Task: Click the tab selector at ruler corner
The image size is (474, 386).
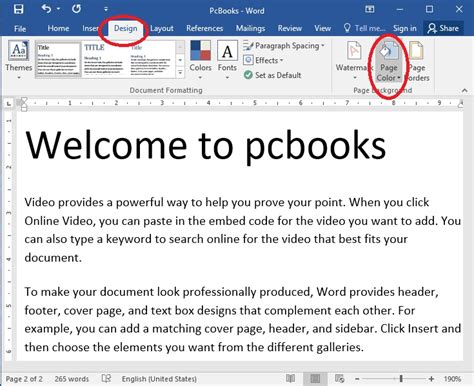Action: point(9,104)
